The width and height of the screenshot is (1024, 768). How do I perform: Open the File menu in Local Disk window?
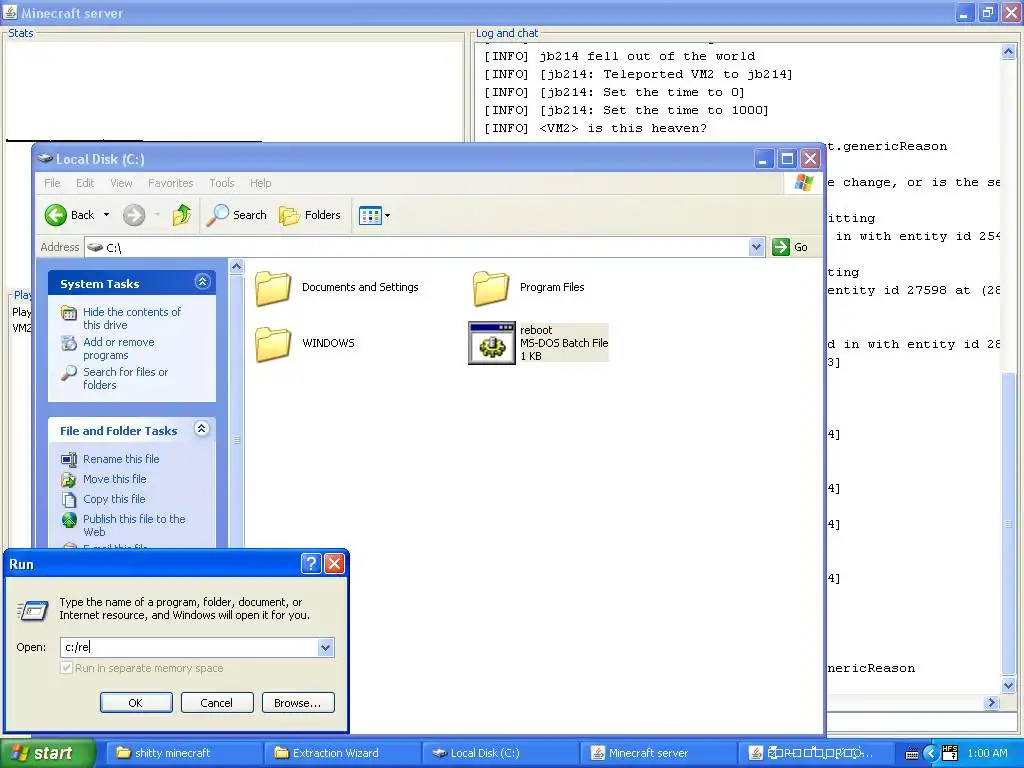[52, 183]
